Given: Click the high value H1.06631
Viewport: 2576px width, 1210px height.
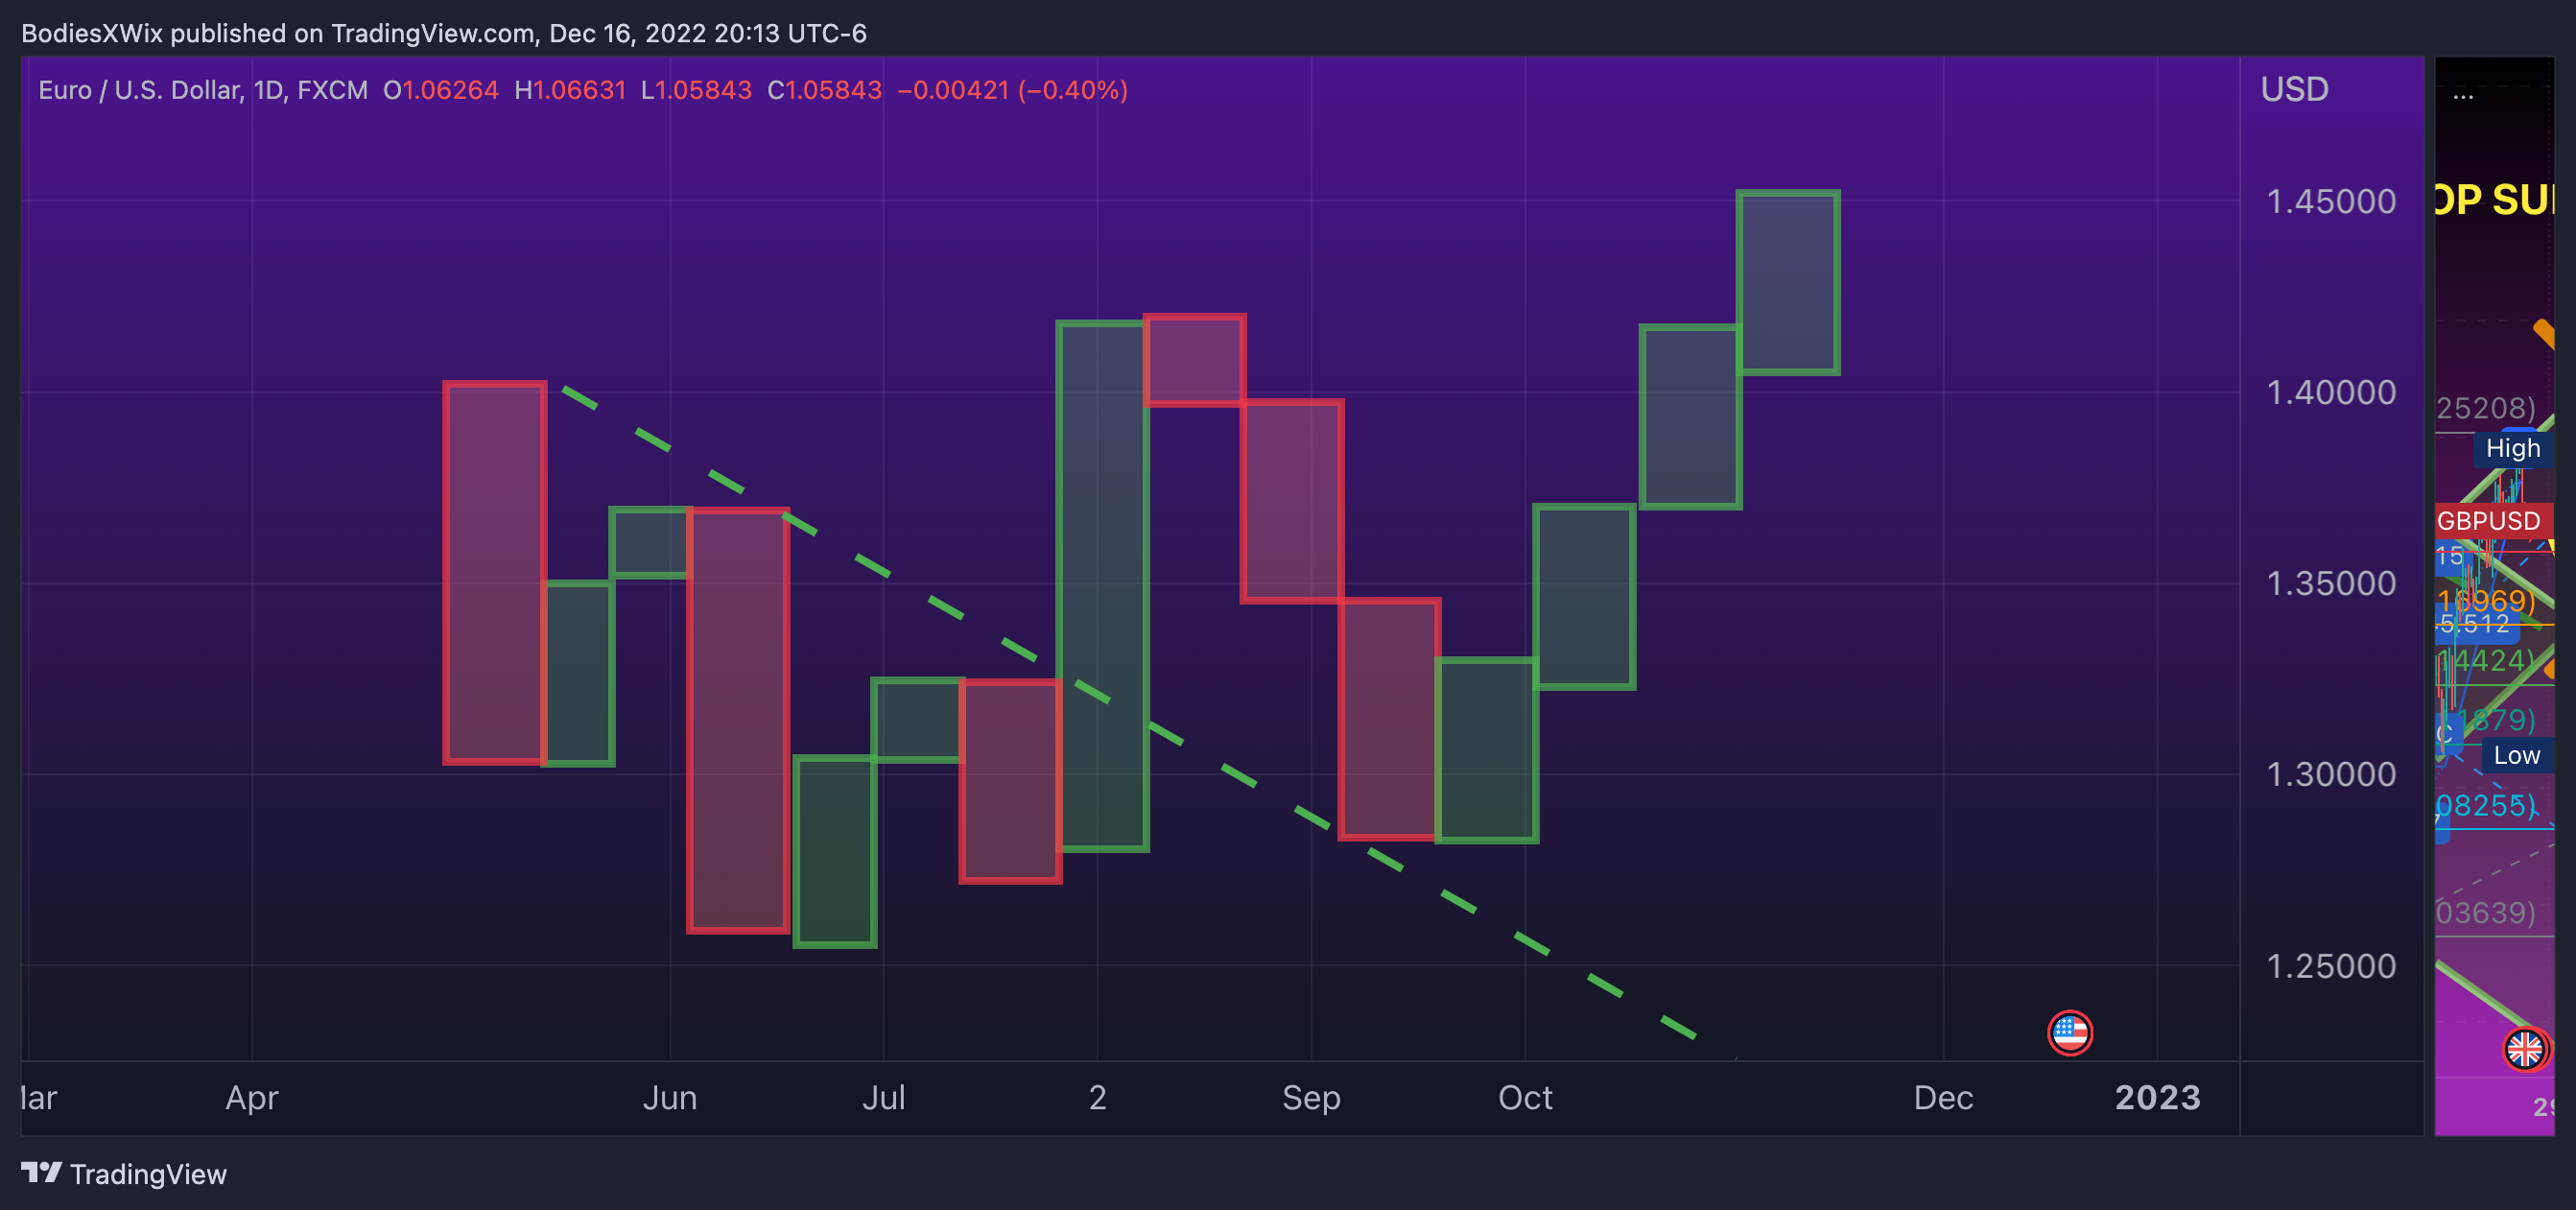Looking at the screenshot, I should coord(570,90).
